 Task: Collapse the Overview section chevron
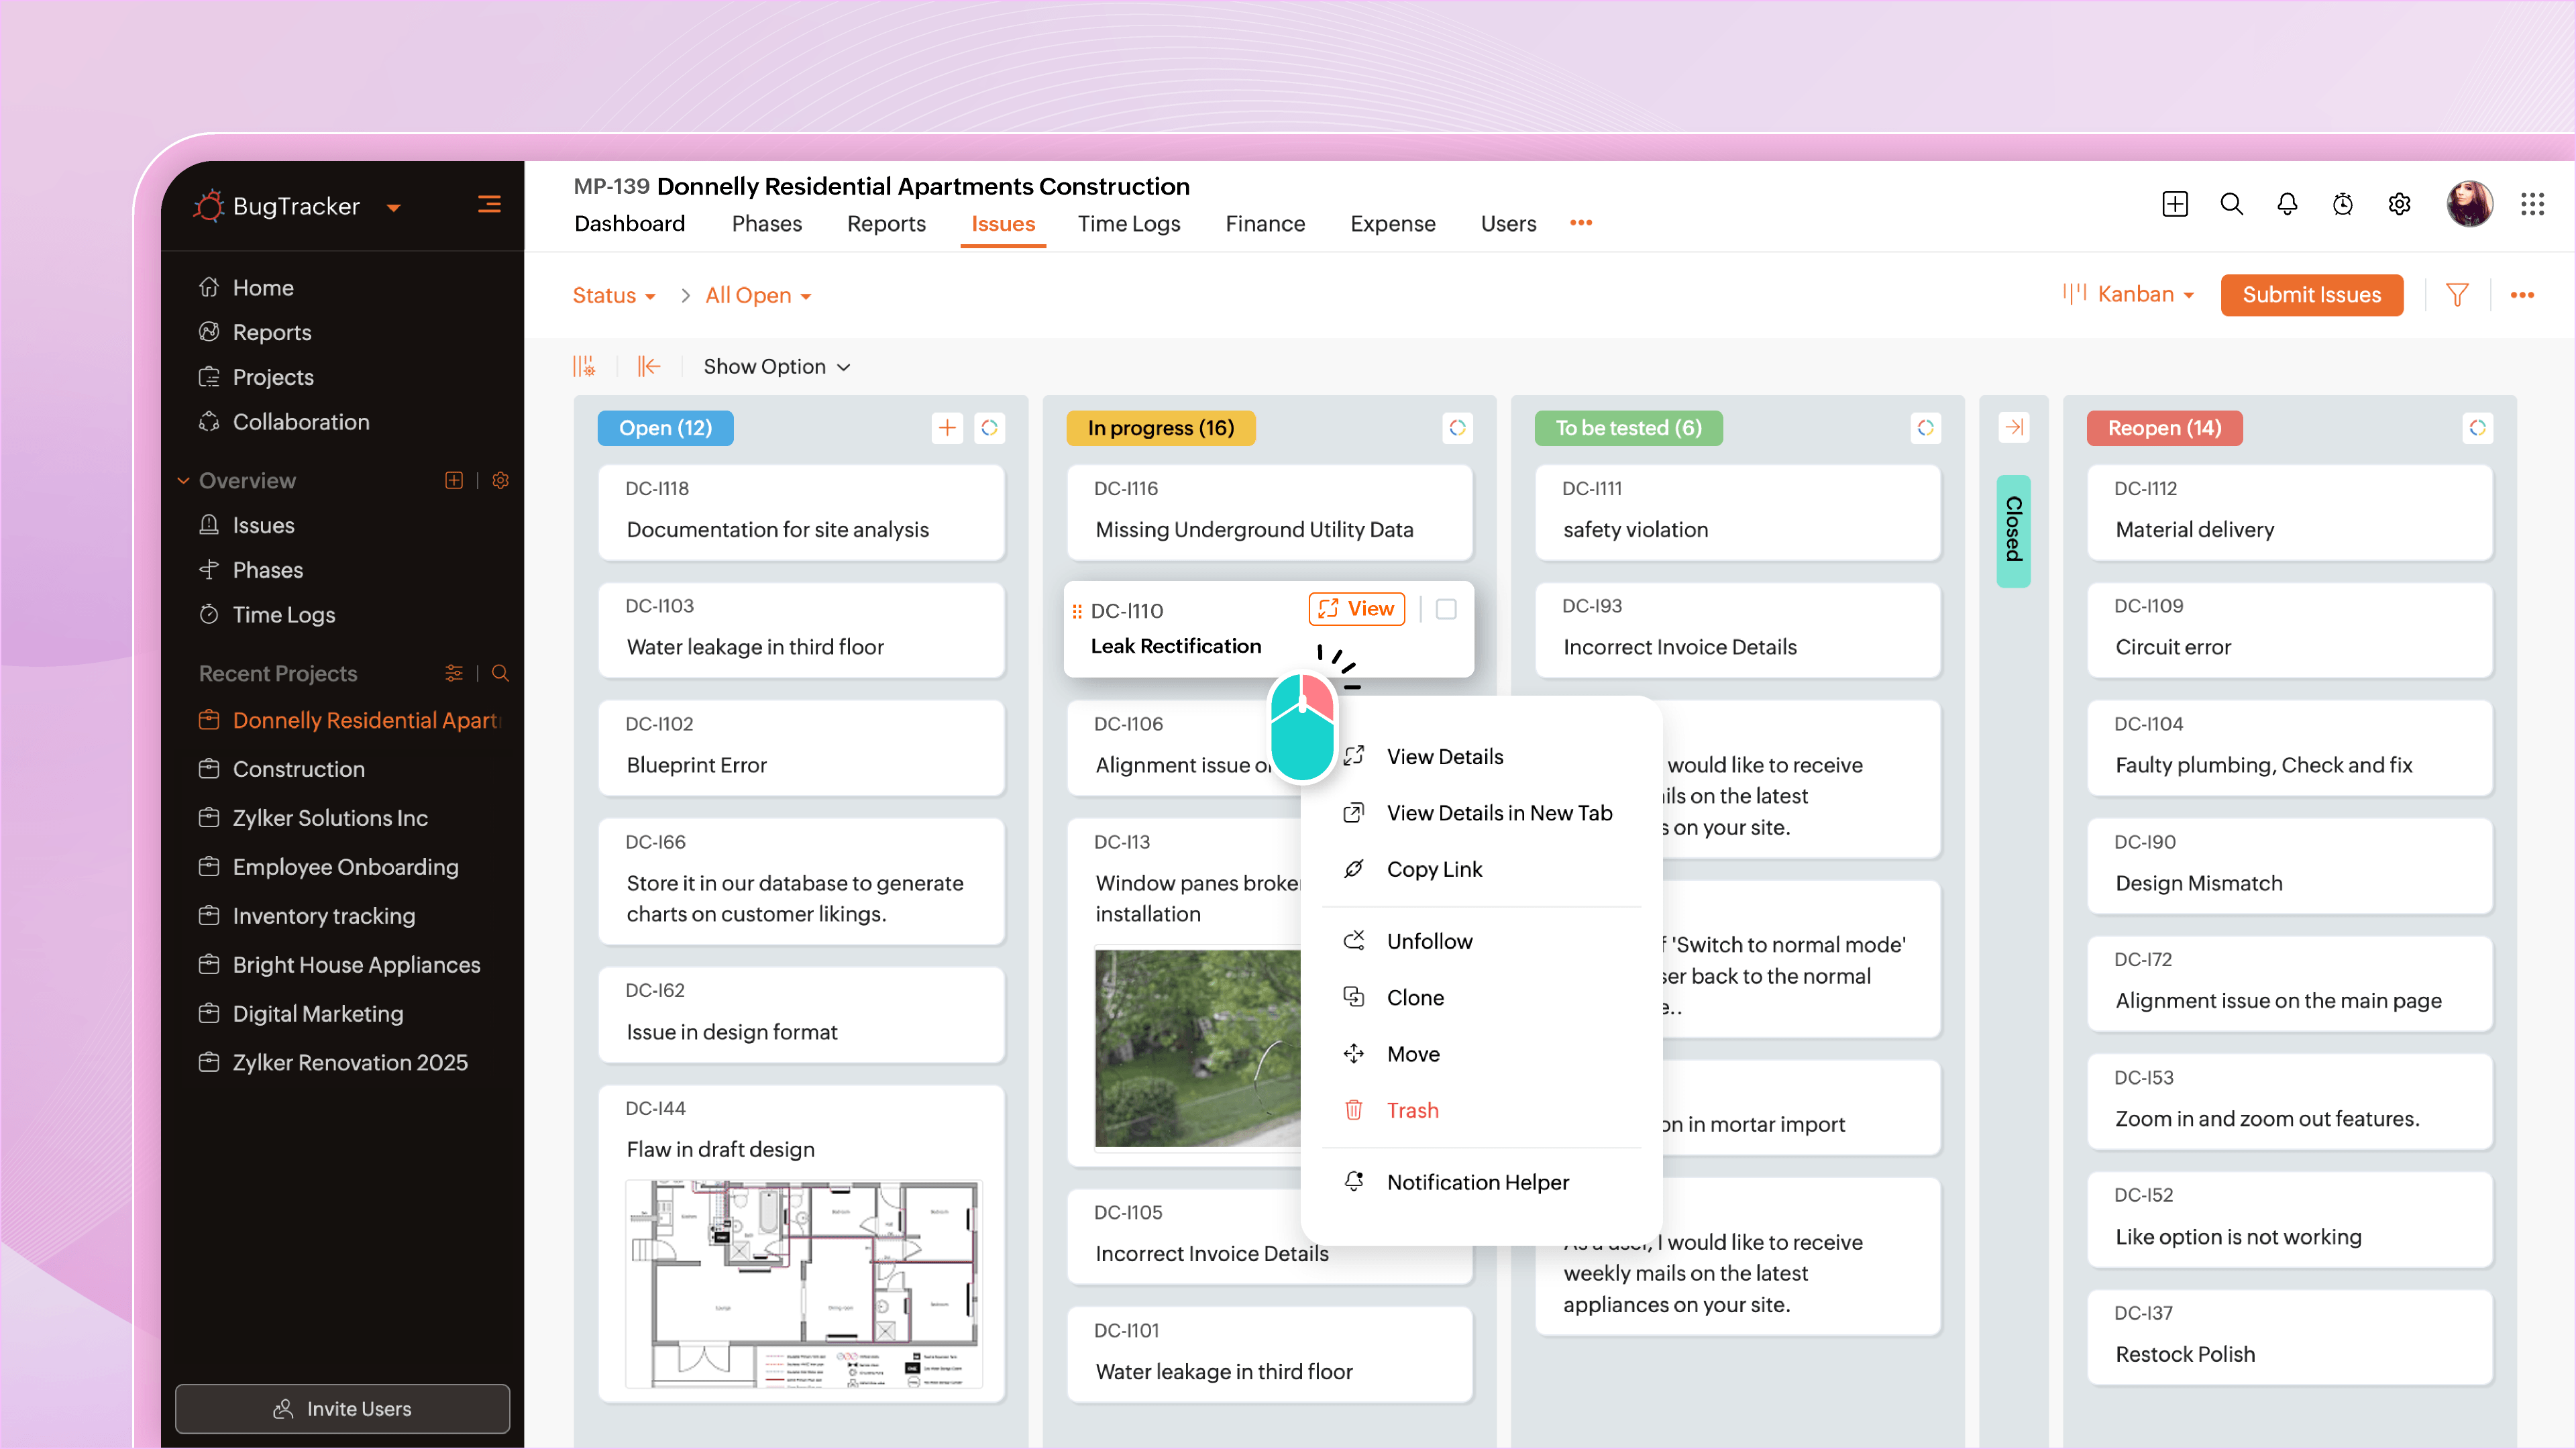click(x=183, y=481)
